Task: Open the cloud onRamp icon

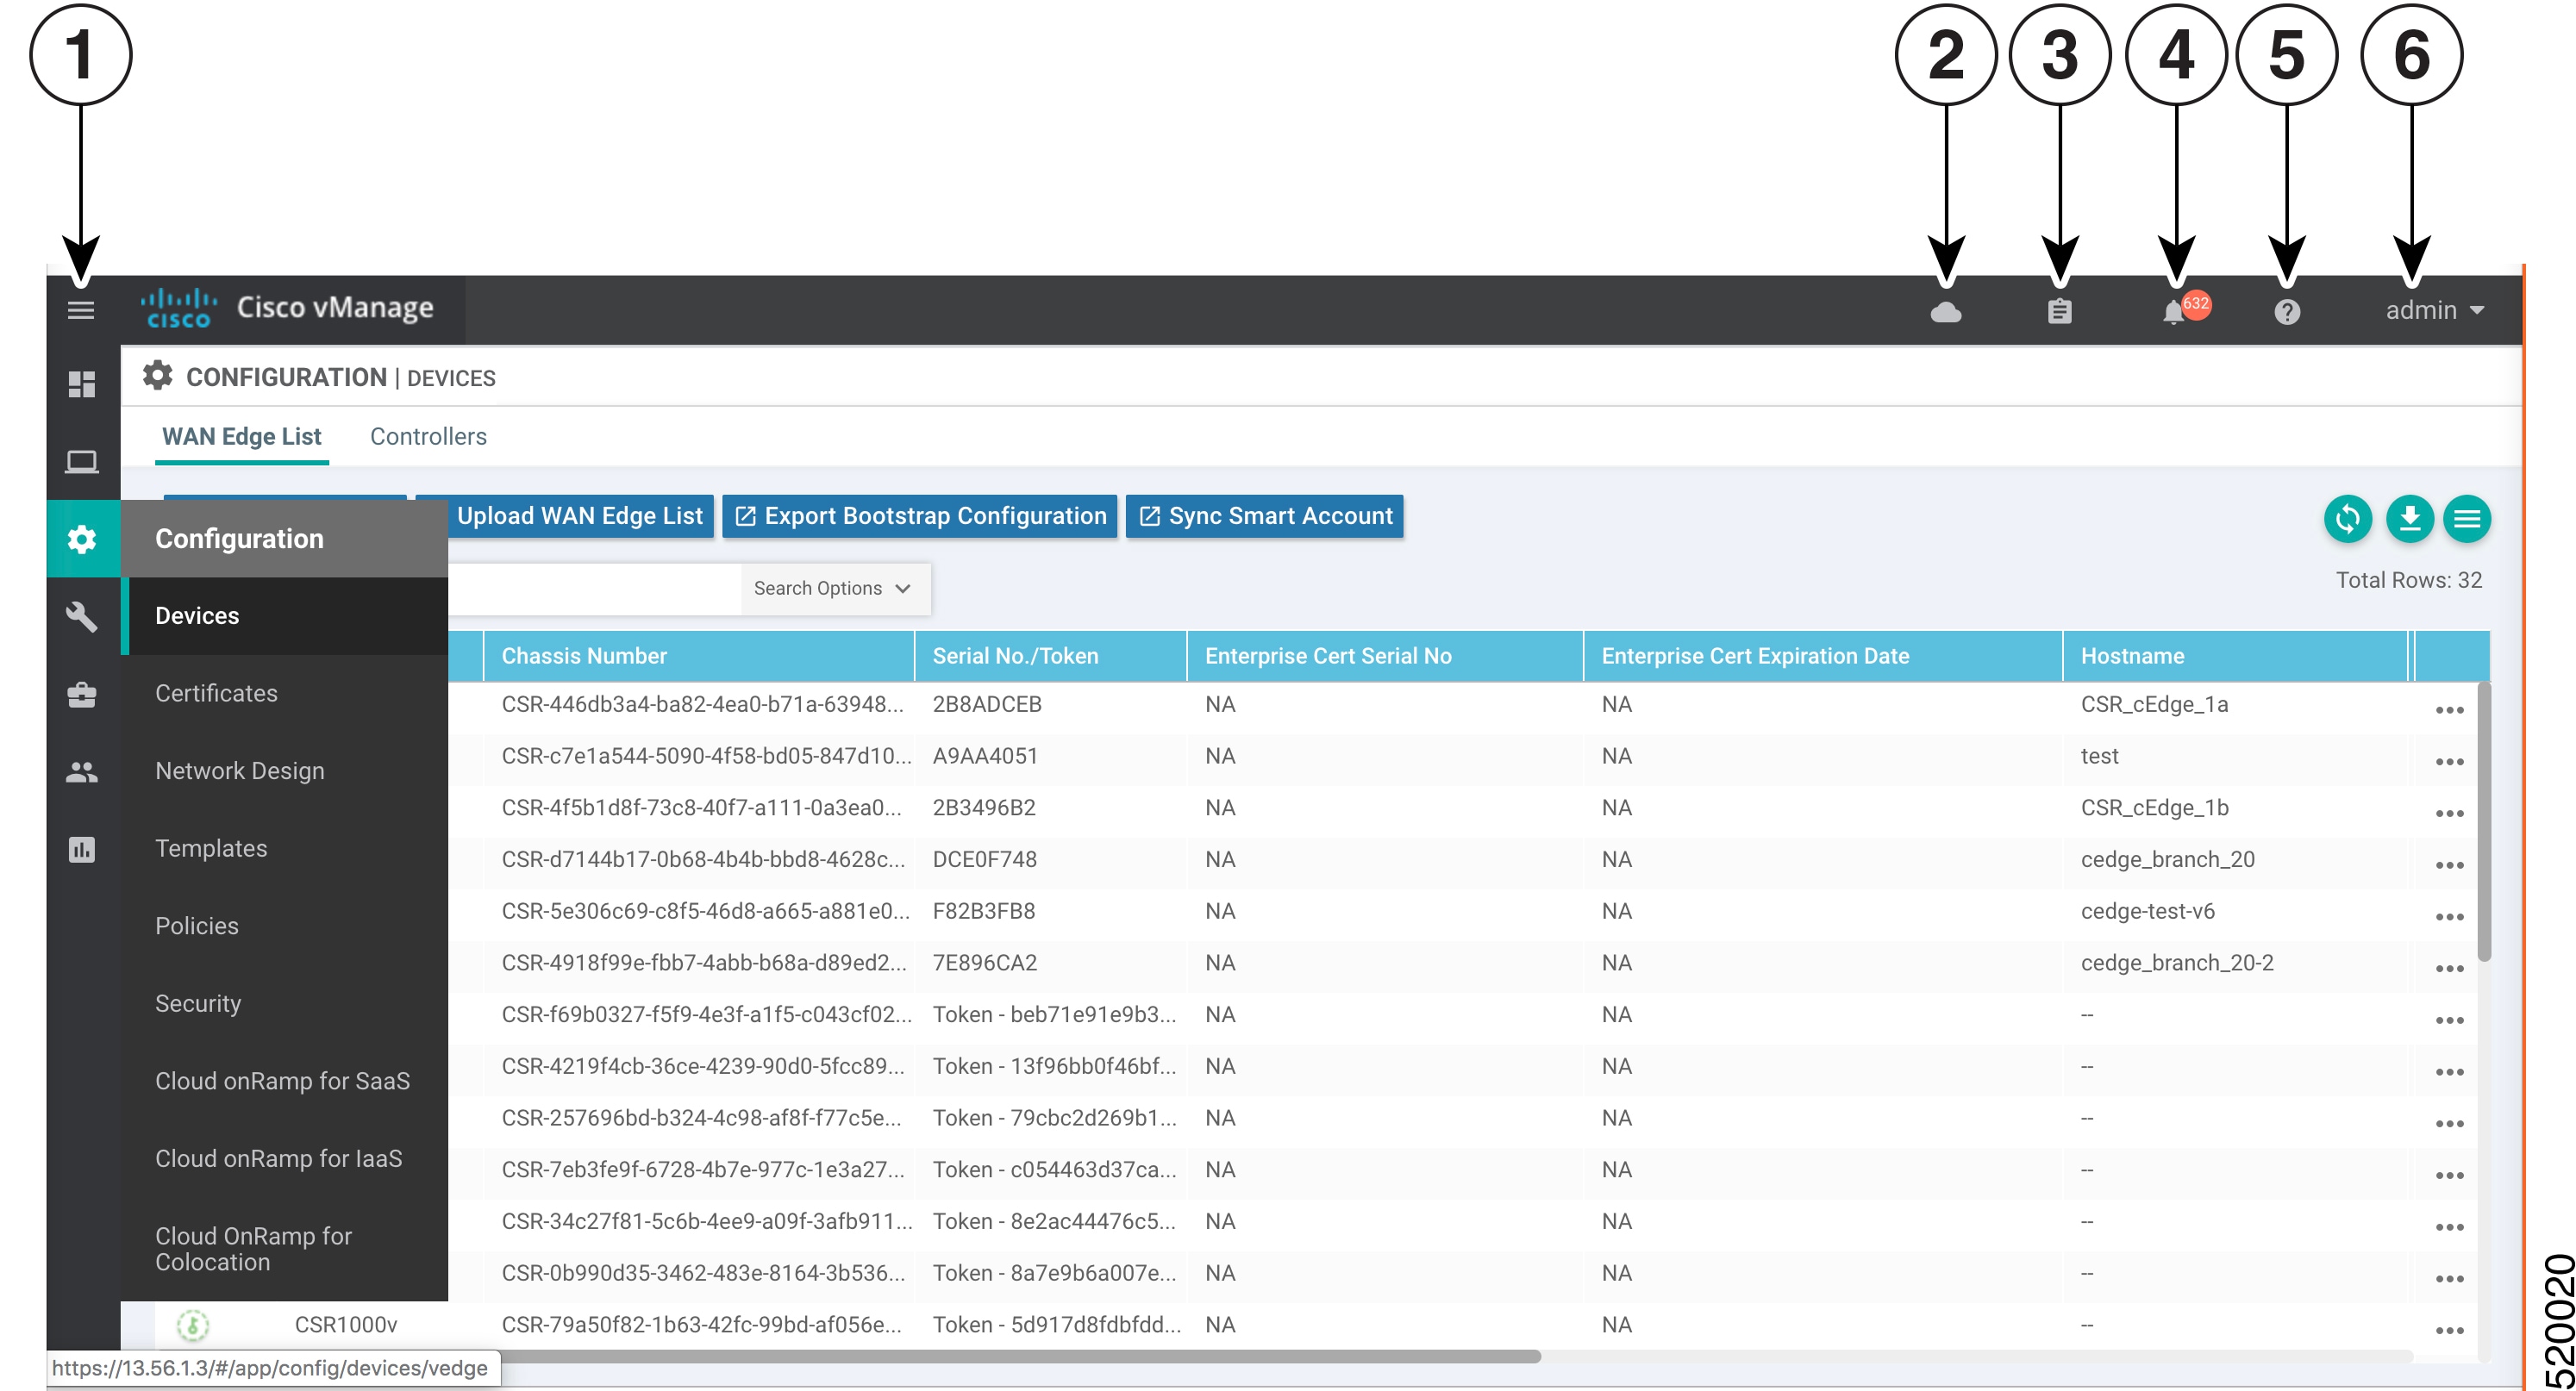Action: coord(1945,312)
